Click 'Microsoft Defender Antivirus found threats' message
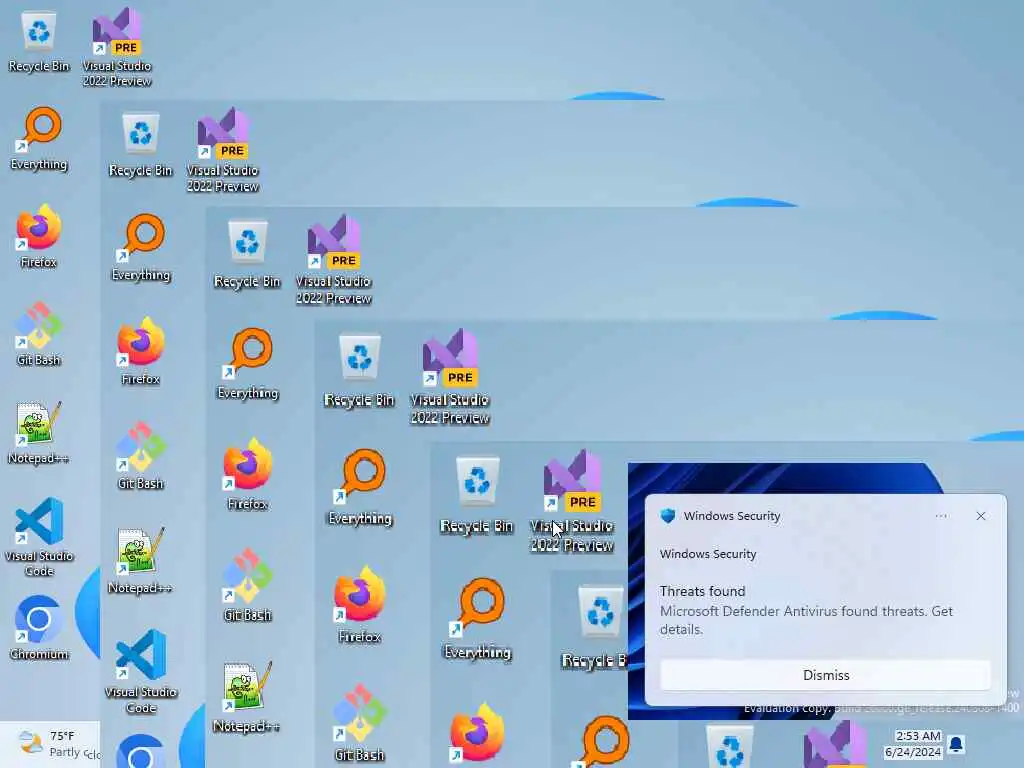Screen dimensions: 1024x768 (x=806, y=620)
